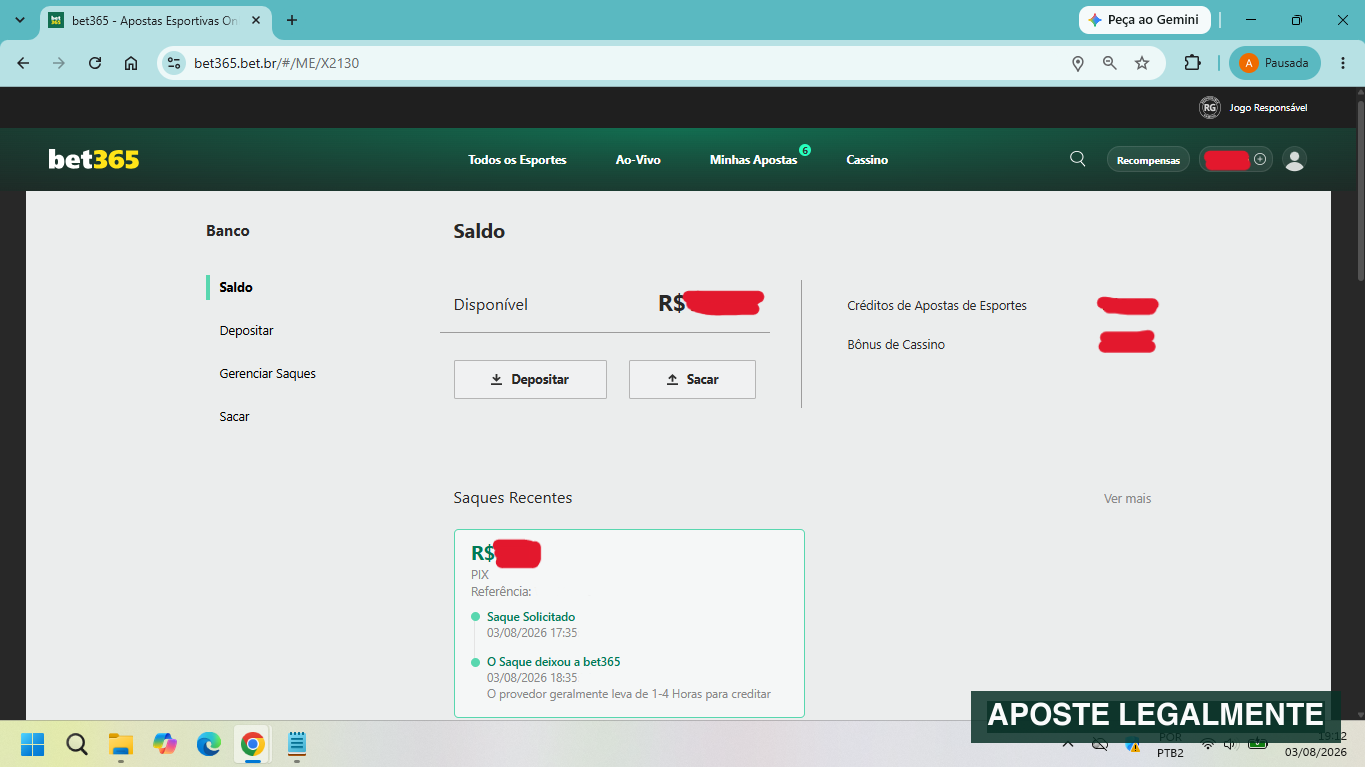Click the Saques Recentes heading
This screenshot has height=767, width=1365.
(x=513, y=497)
